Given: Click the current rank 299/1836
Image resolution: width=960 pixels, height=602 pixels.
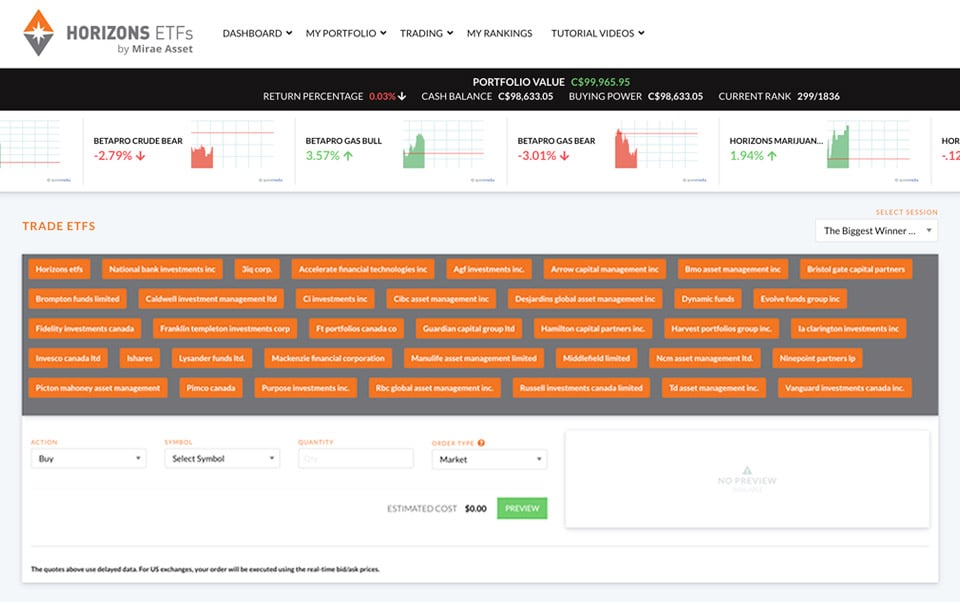Looking at the screenshot, I should 819,96.
